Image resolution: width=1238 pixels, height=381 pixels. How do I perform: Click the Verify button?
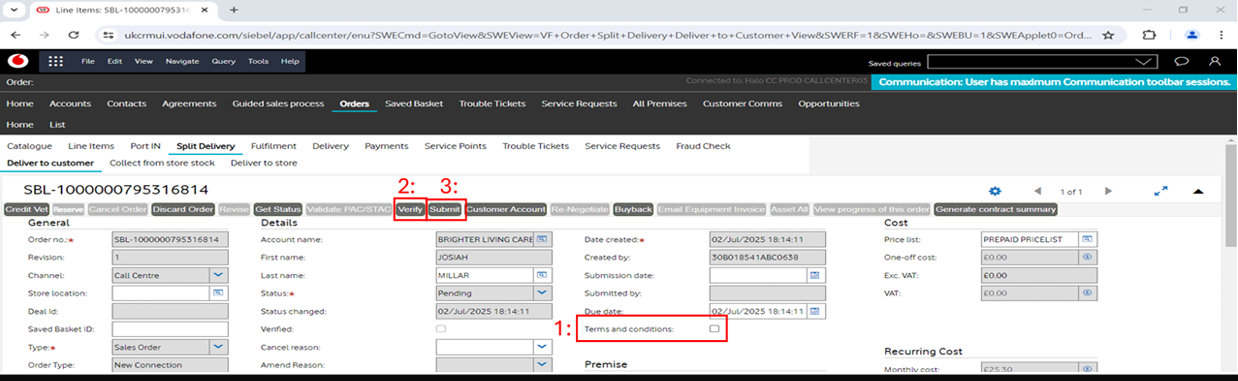(x=409, y=209)
